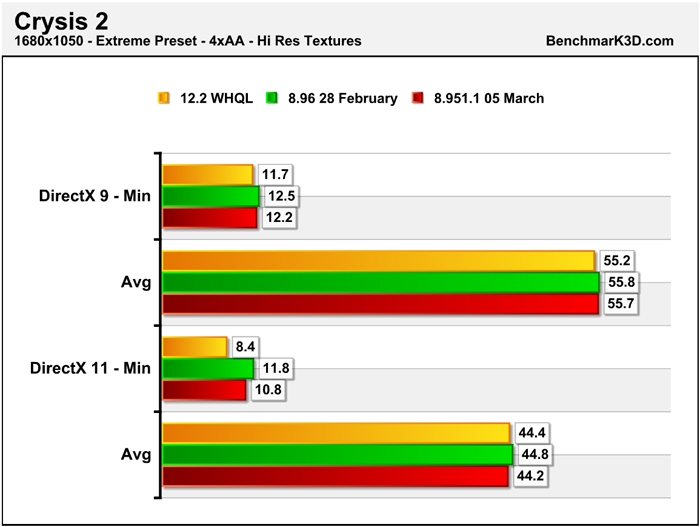700x527 pixels.
Task: Click the 11.7 value label
Action: click(x=275, y=175)
